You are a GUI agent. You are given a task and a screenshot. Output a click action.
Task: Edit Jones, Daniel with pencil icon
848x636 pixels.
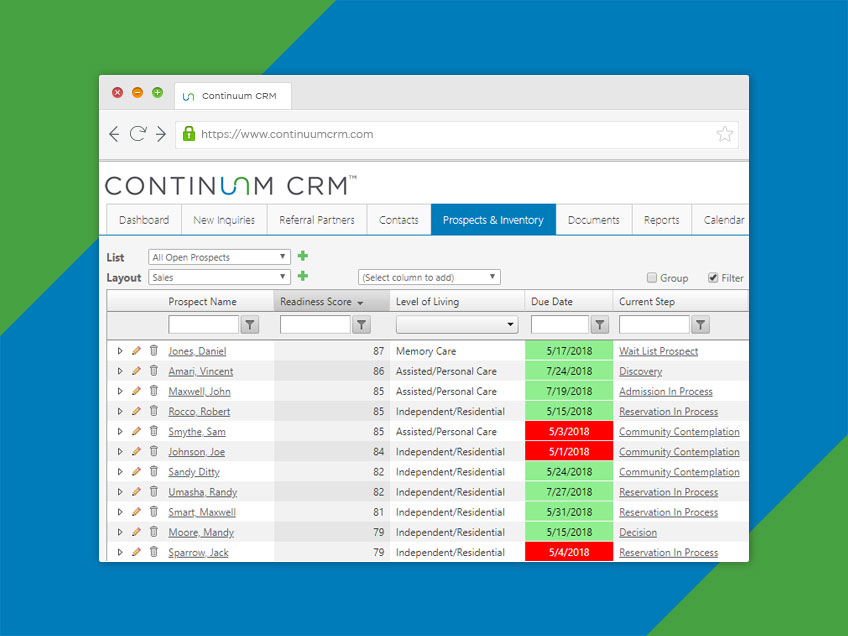coord(137,351)
